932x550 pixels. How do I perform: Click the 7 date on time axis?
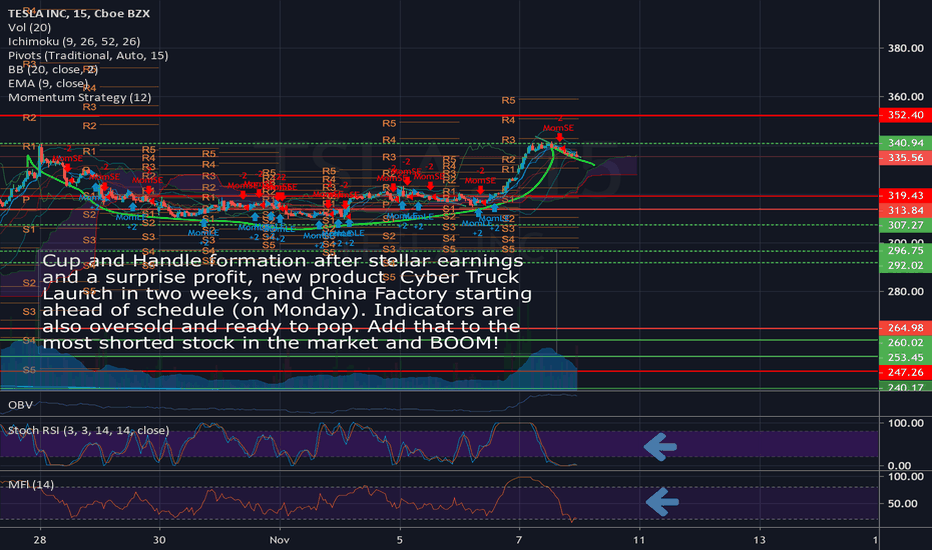(519, 540)
